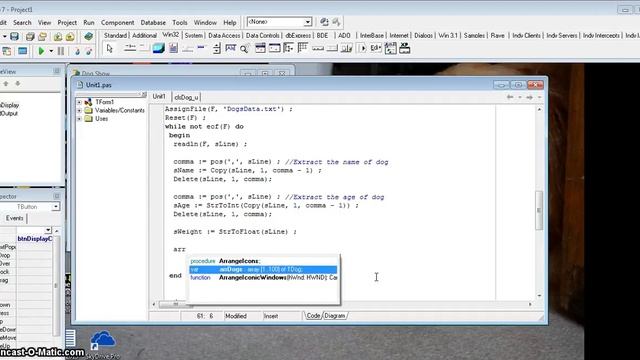Pick the XPManifest component from the palette
This screenshot has width=640, height=360.
404,49
